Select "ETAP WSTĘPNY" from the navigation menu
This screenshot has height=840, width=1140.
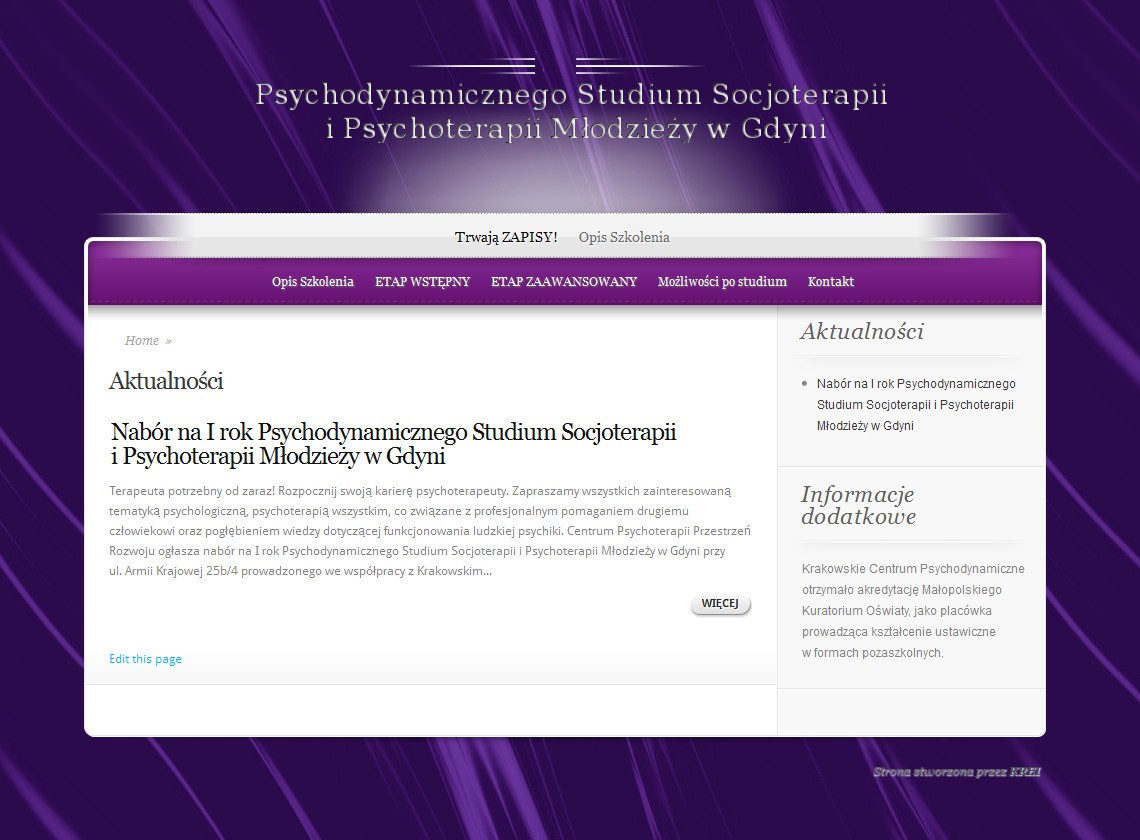point(421,282)
